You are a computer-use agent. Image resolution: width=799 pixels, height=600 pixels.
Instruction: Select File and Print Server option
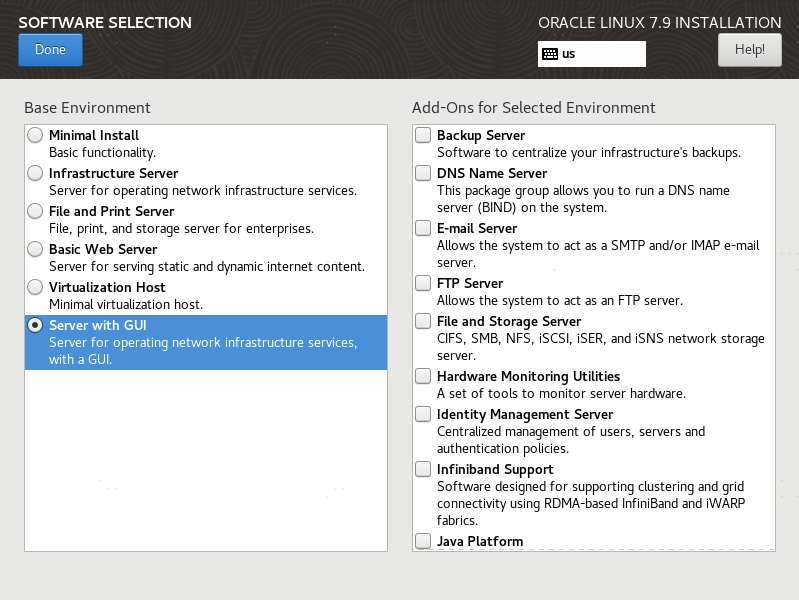click(x=36, y=211)
